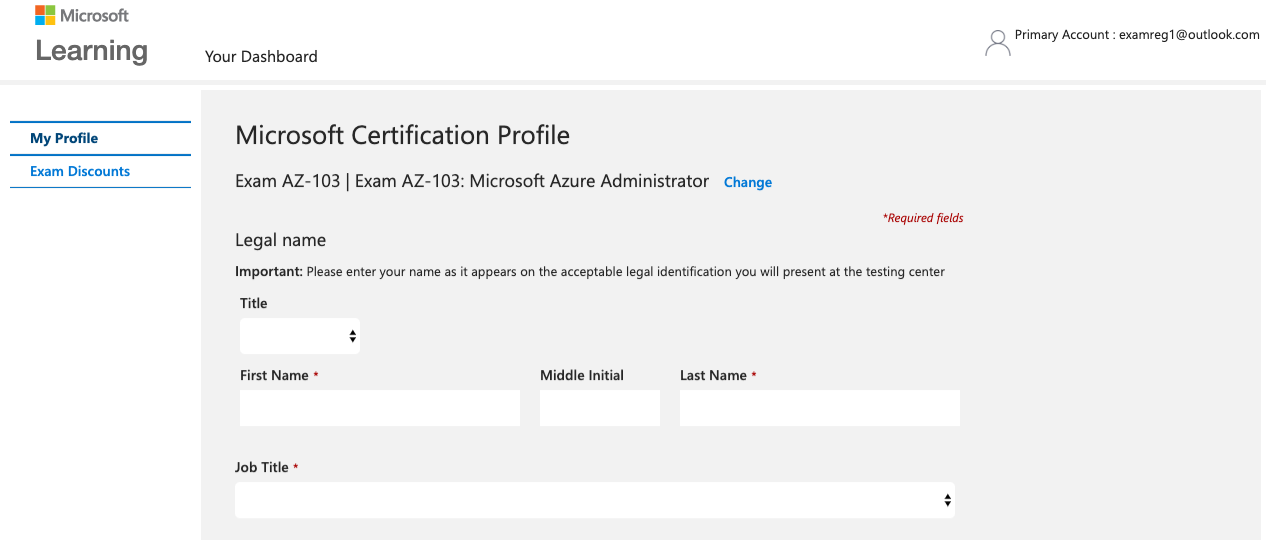Image resolution: width=1266 pixels, height=540 pixels.
Task: Open the Title dropdown
Action: 300,336
